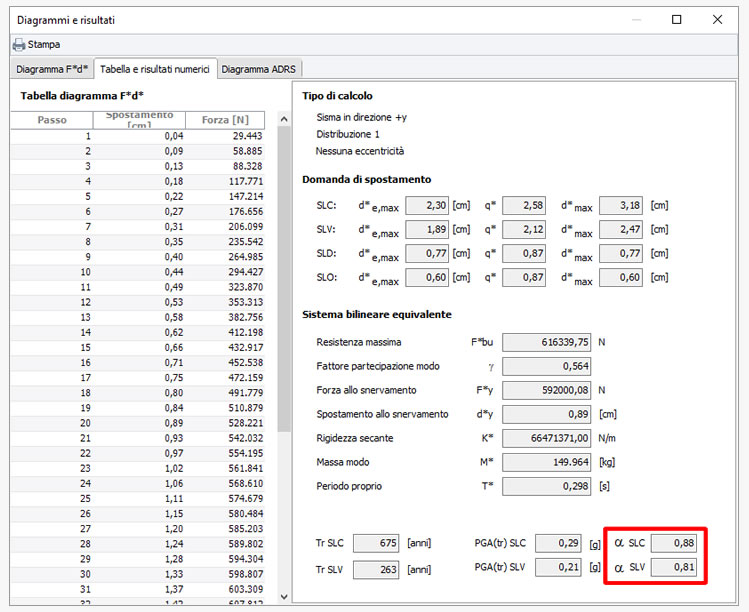
Task: Click the Spostamento [cm] column header
Action: pyautogui.click(x=139, y=120)
